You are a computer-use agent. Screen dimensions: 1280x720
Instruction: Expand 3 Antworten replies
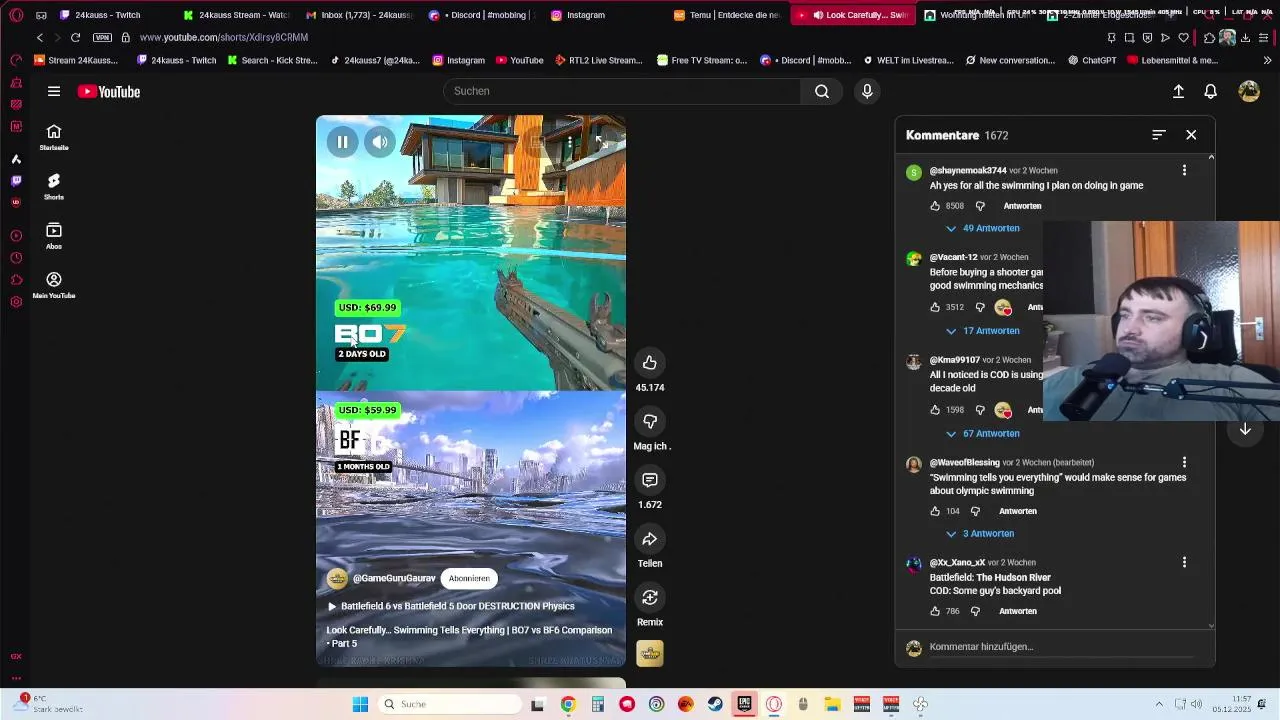(x=980, y=534)
